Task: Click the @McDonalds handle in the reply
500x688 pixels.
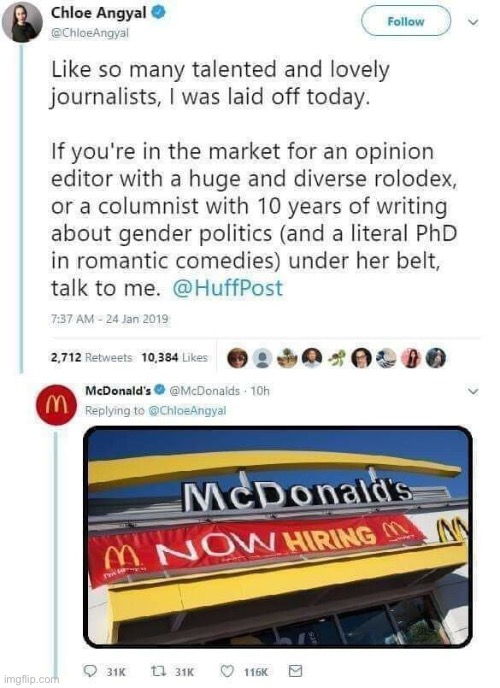Action: [204, 390]
